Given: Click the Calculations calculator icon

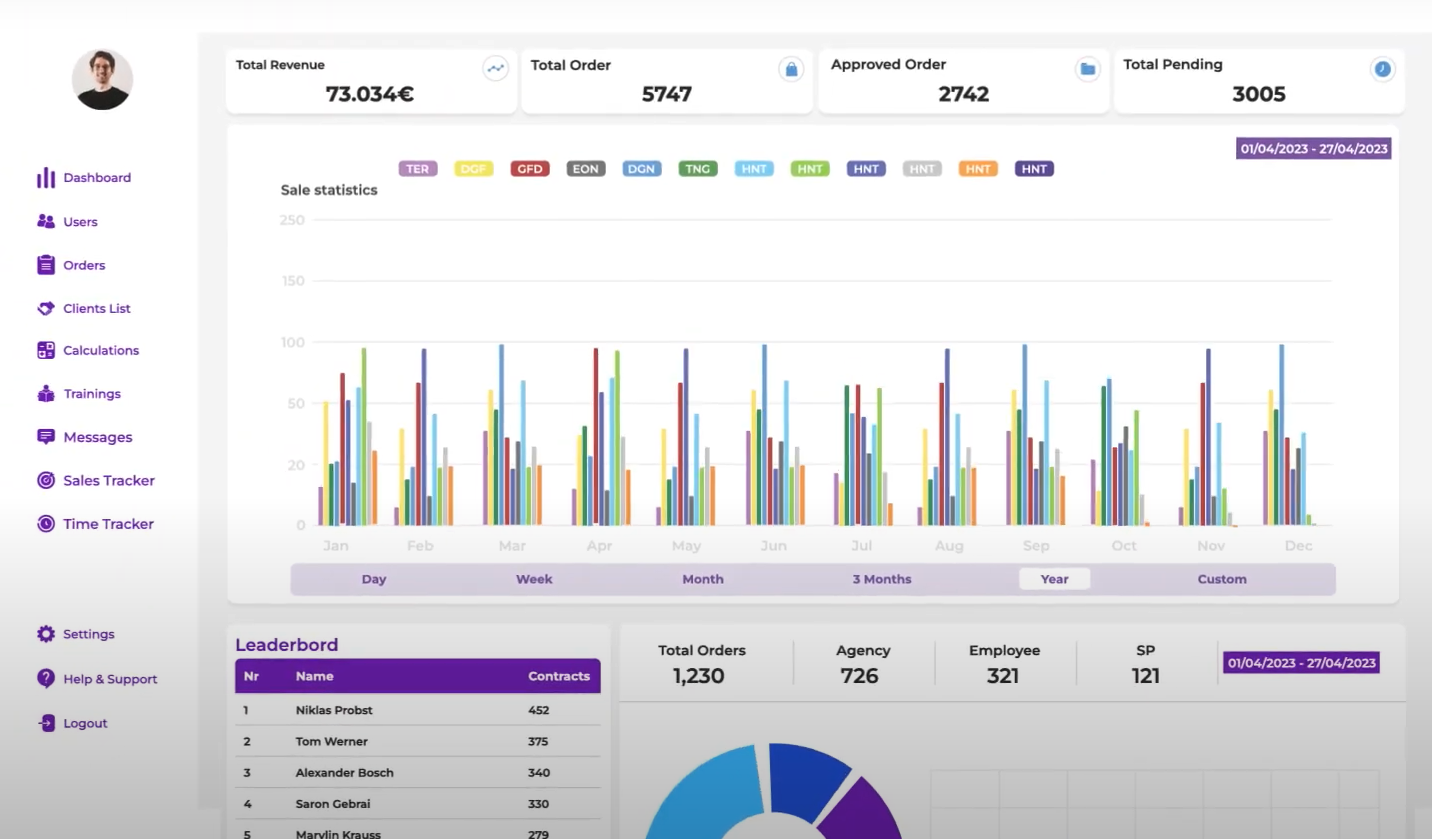Looking at the screenshot, I should tap(46, 351).
